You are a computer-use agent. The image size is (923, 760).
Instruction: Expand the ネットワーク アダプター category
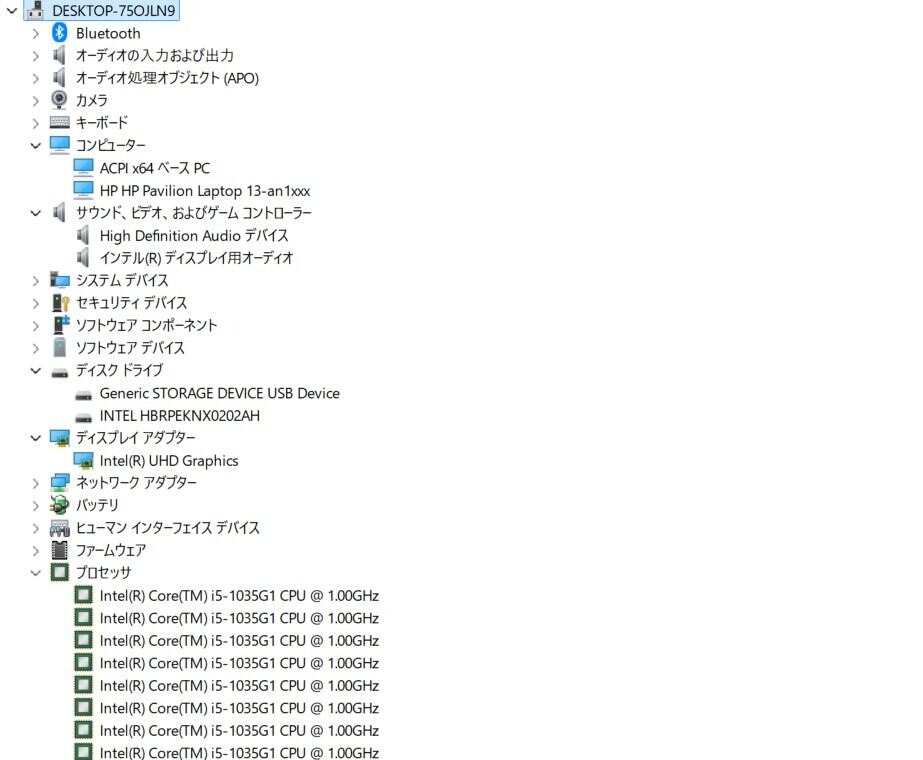pyautogui.click(x=36, y=483)
